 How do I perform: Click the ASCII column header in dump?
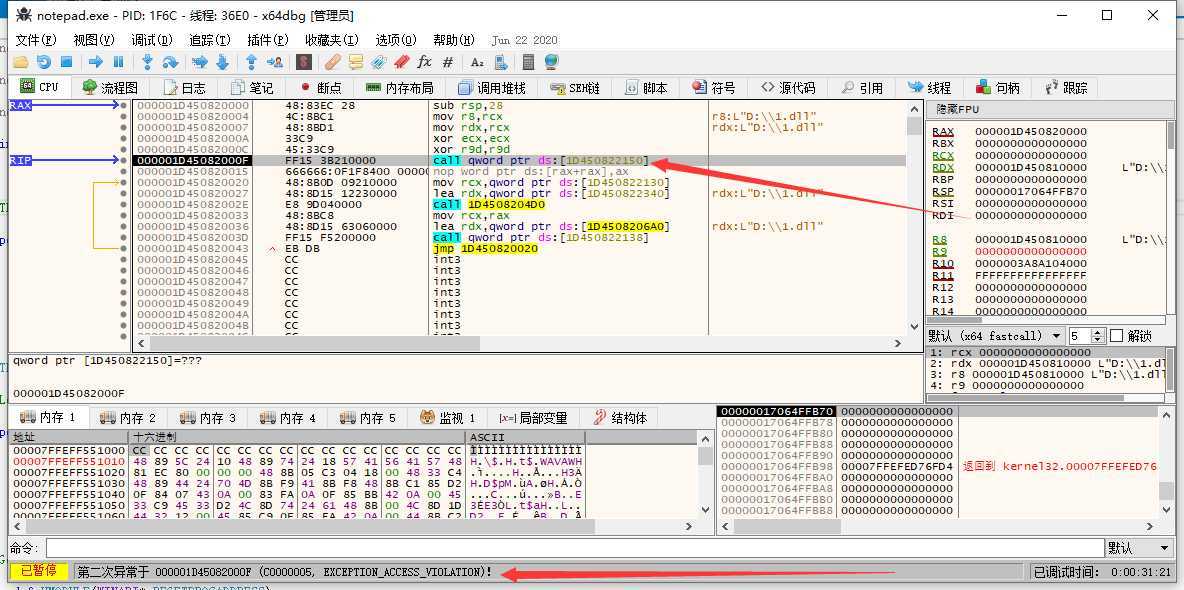526,437
